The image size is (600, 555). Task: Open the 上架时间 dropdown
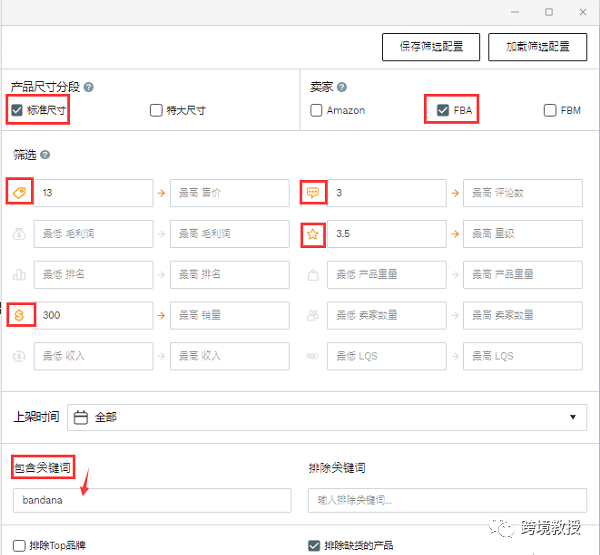[327, 417]
